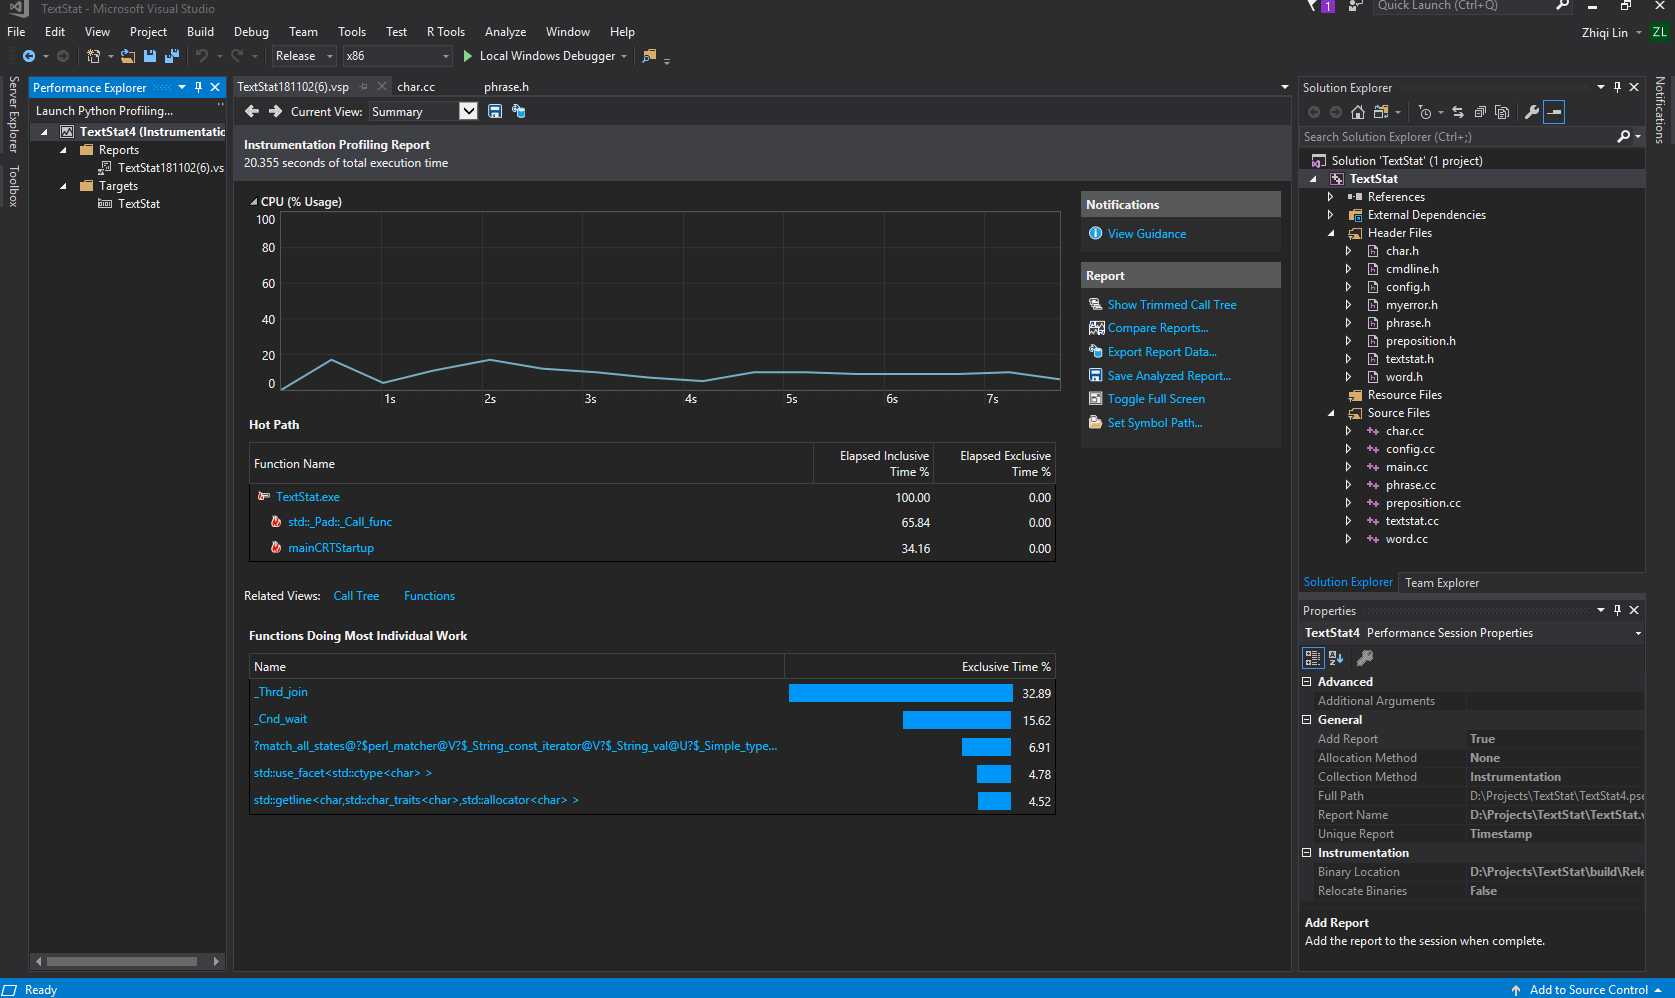Image resolution: width=1675 pixels, height=998 pixels.
Task: Switch to the Team Explorer tab
Action: pyautogui.click(x=1441, y=582)
